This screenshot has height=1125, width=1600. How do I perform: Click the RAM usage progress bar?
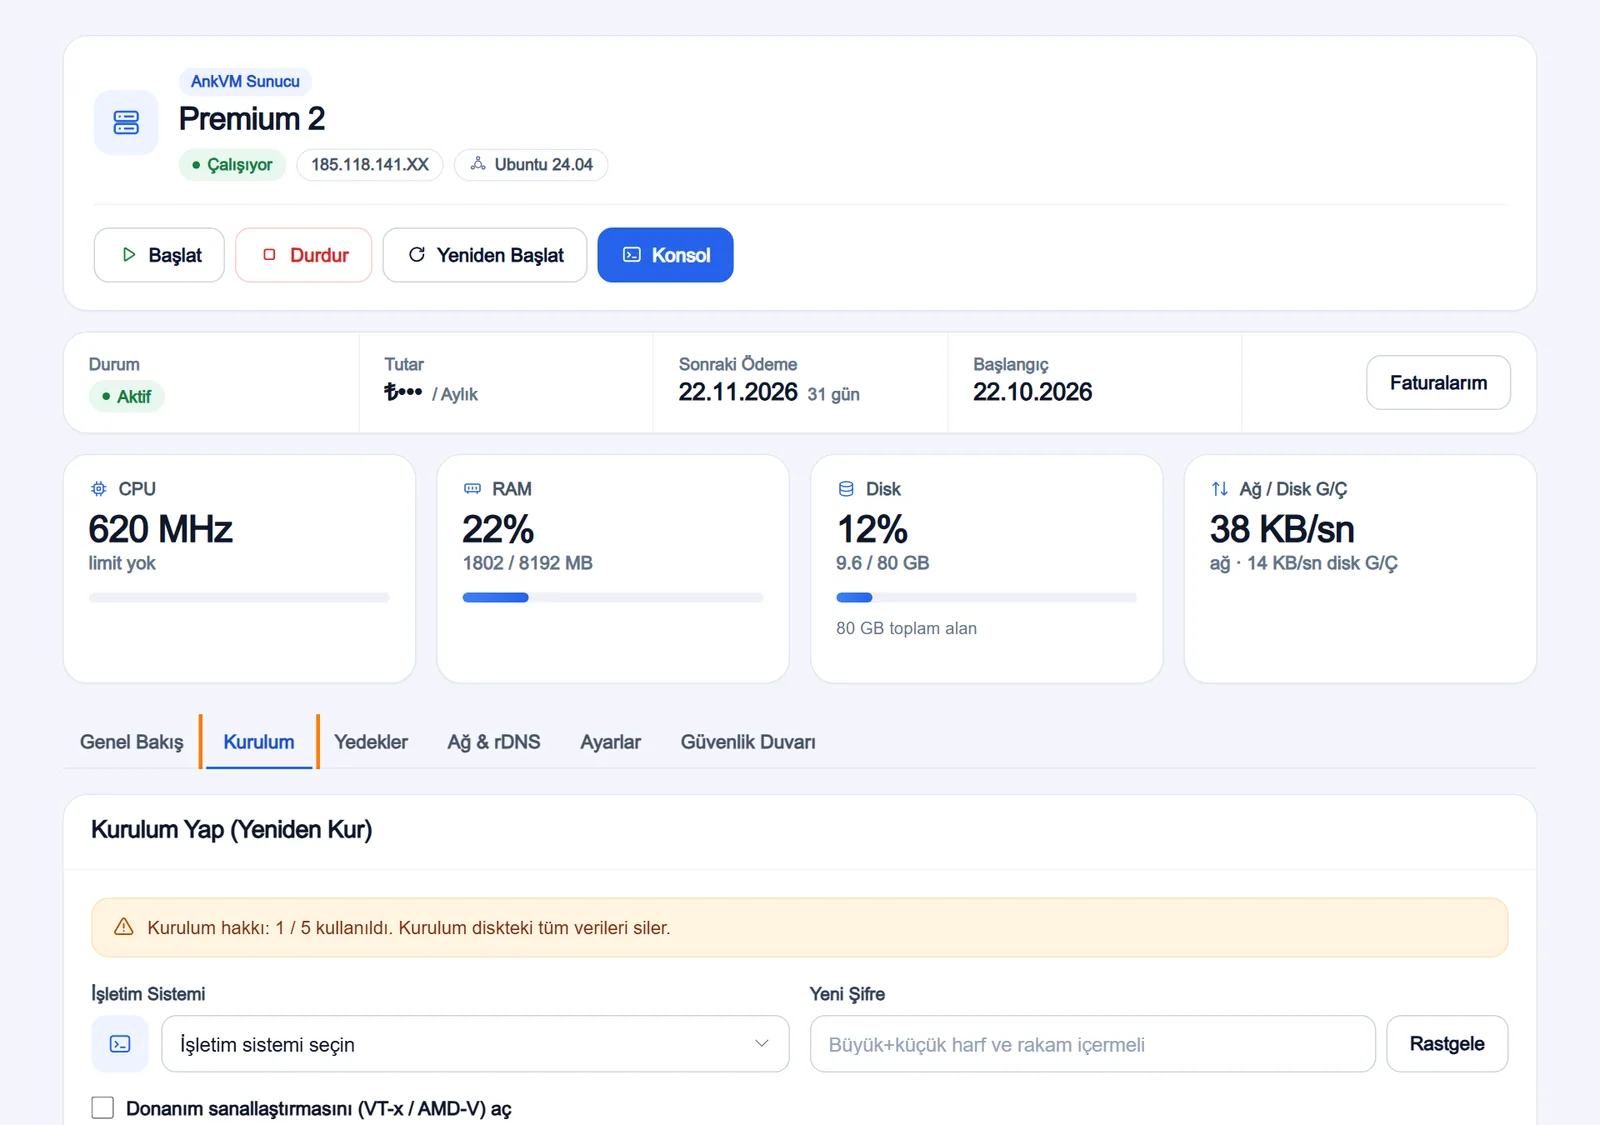click(x=613, y=598)
